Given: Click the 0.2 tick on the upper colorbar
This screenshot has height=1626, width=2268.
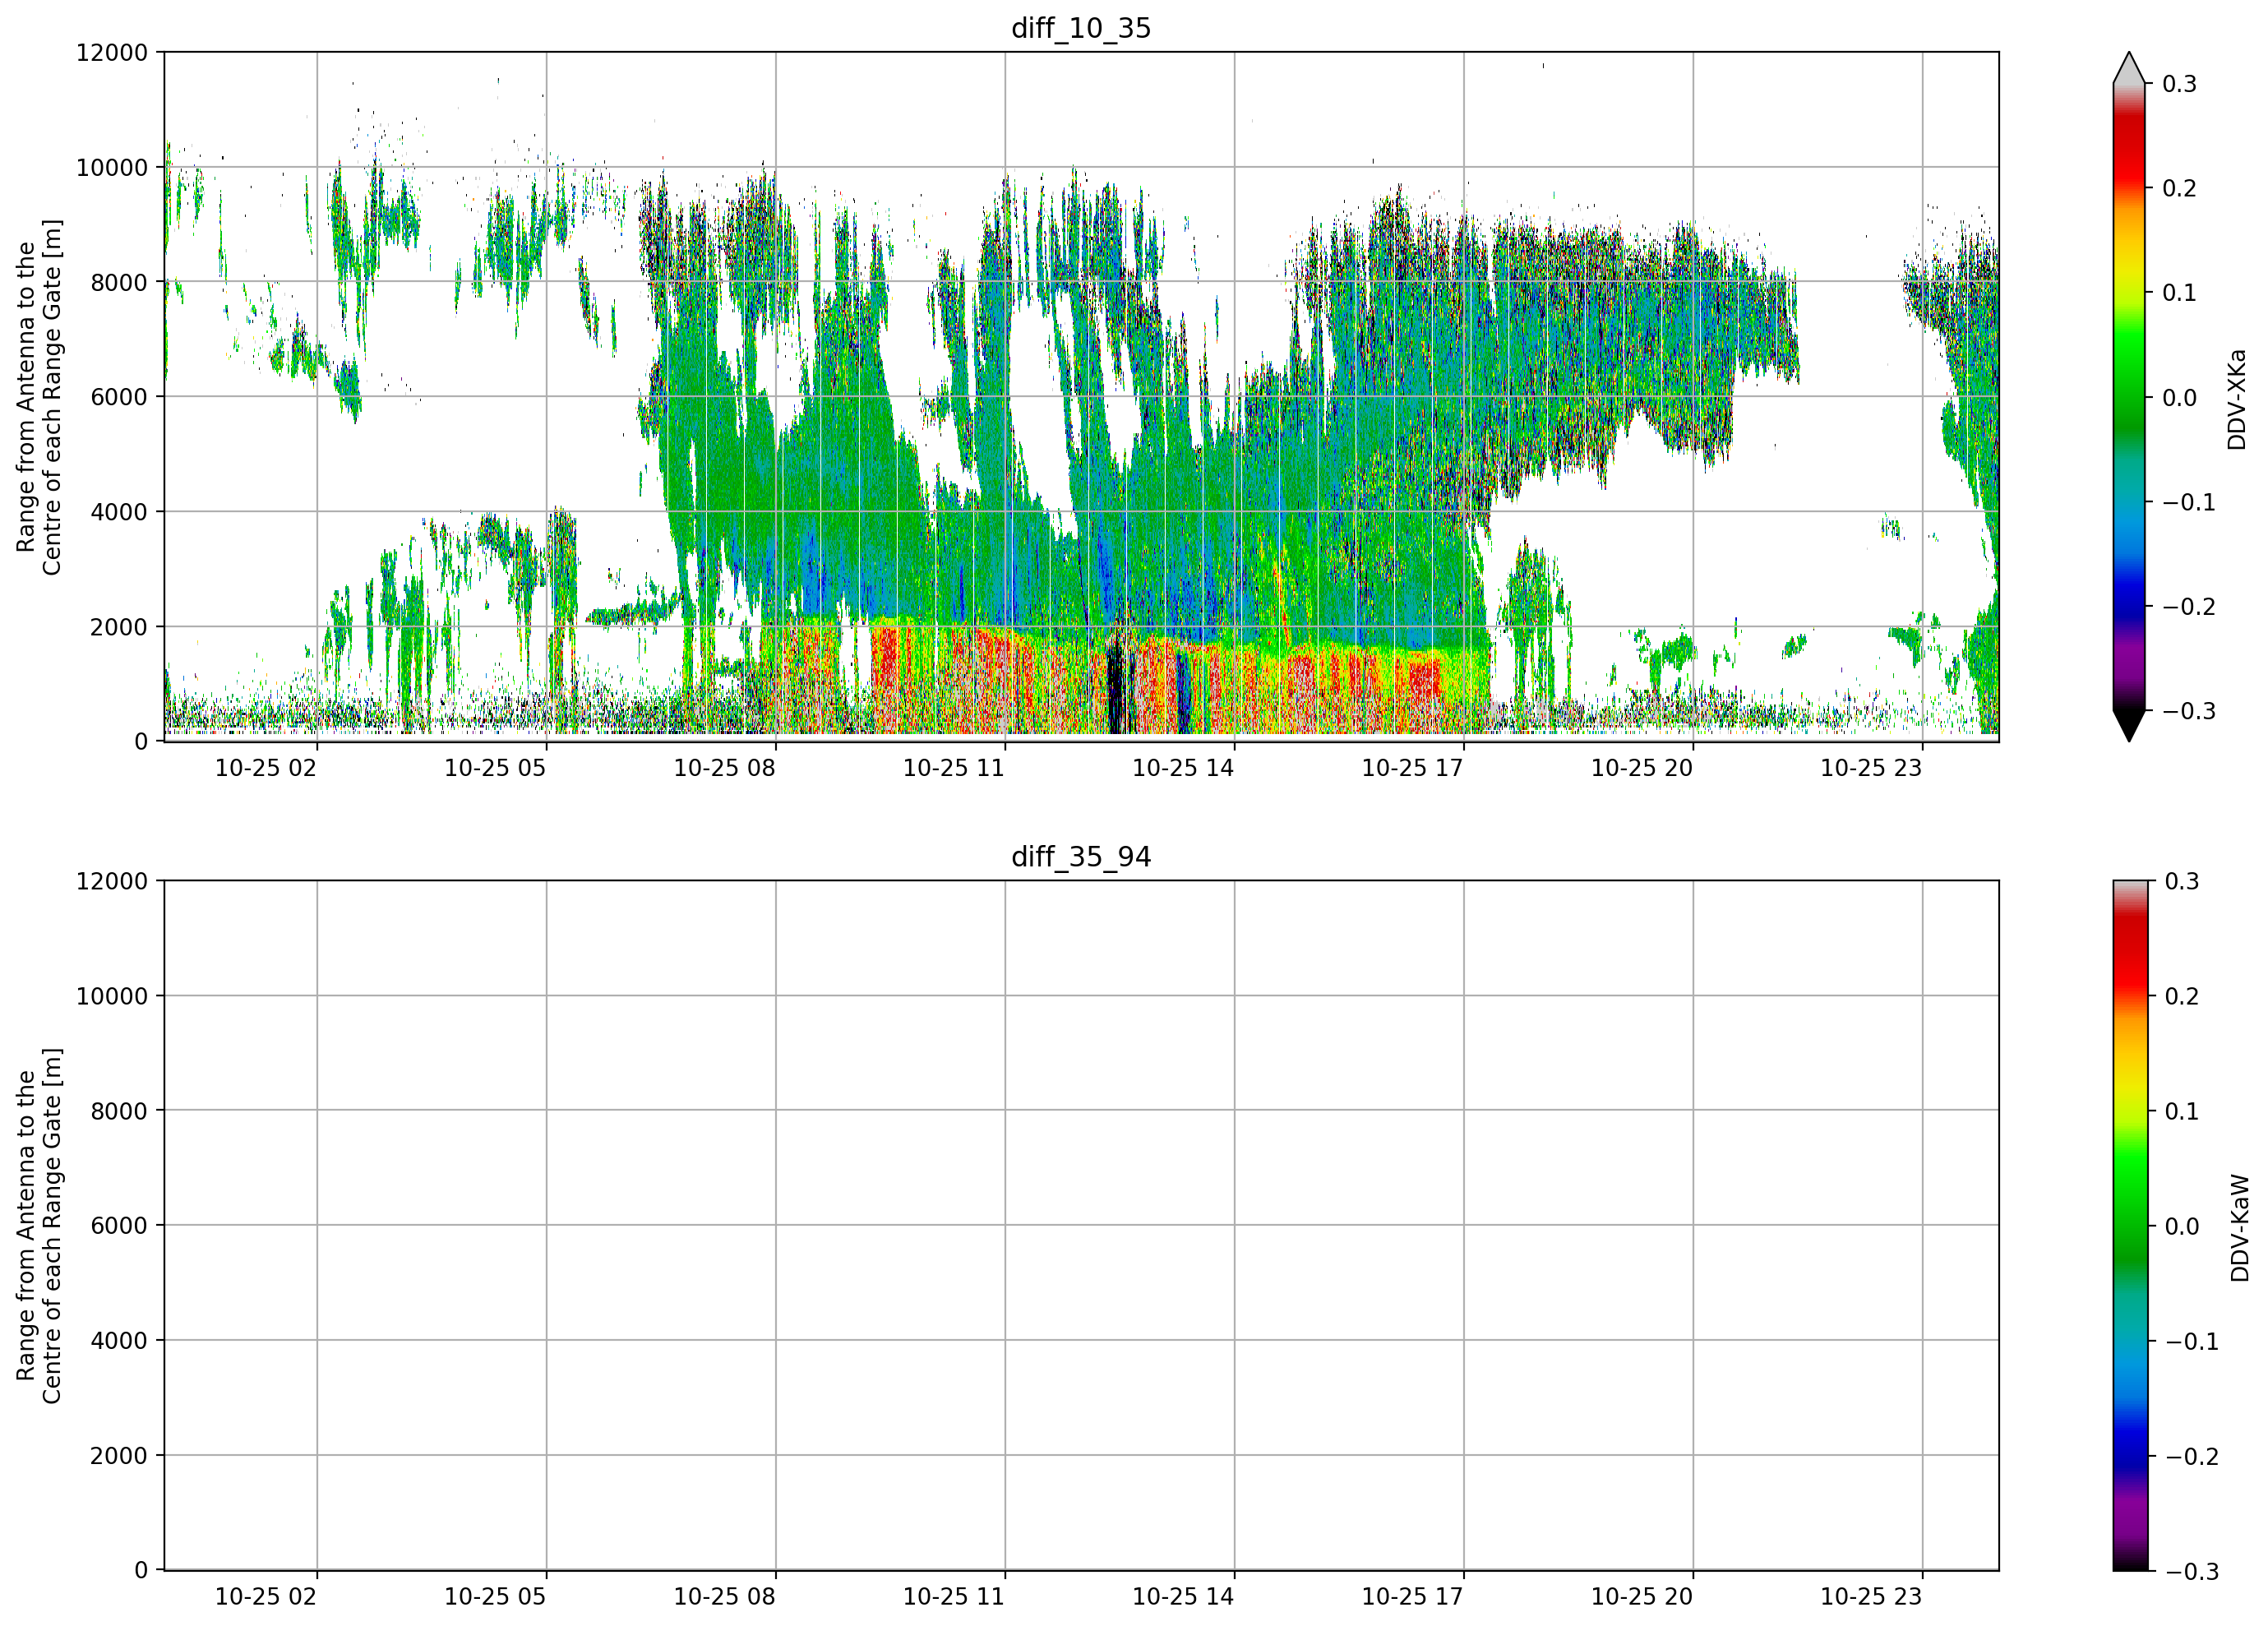Looking at the screenshot, I should point(2179,188).
